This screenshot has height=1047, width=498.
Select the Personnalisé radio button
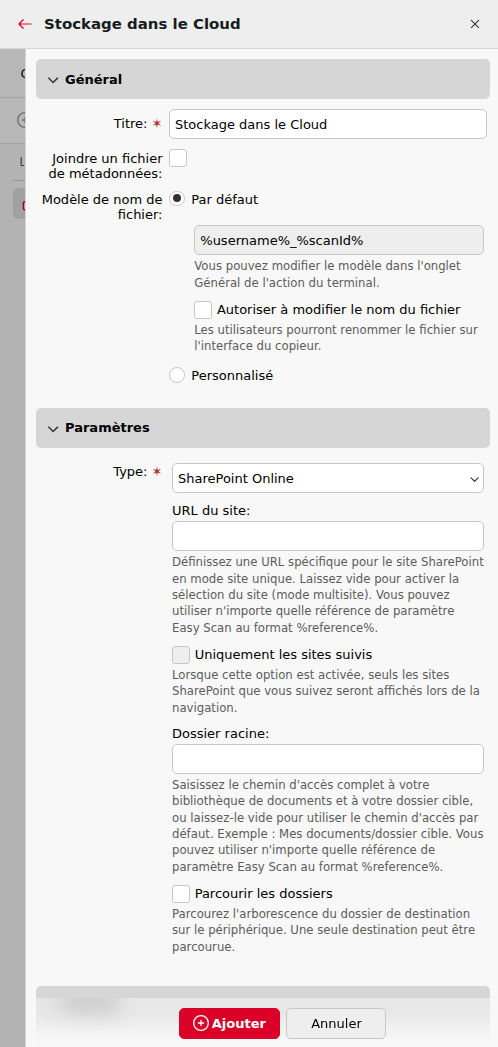[177, 375]
